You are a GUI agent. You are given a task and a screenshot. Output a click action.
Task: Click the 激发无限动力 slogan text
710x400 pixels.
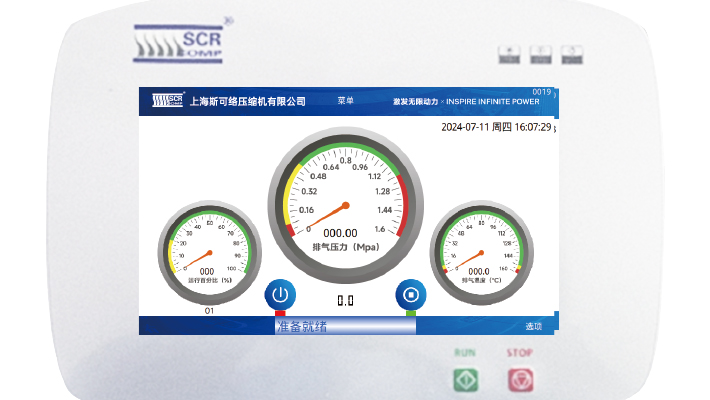tap(415, 101)
